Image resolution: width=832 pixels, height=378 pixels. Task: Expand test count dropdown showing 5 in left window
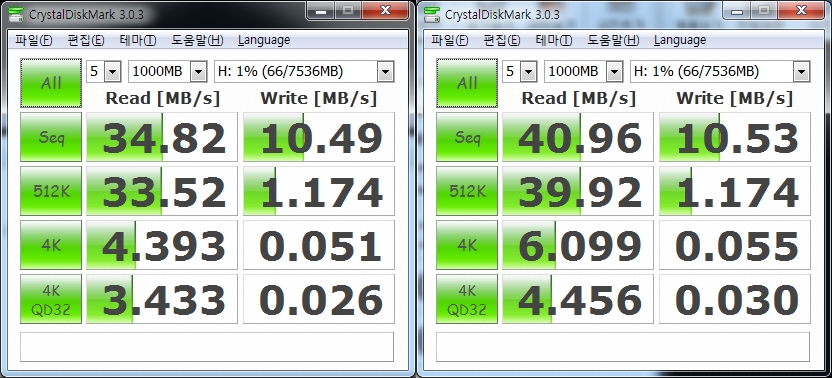(112, 72)
